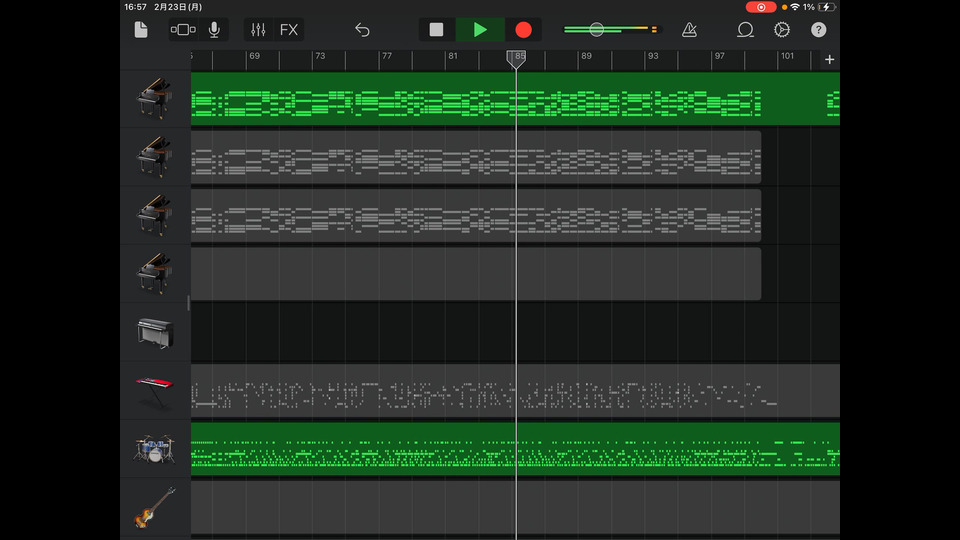Select the fourth grand piano track
The image size is (960, 540).
click(154, 274)
